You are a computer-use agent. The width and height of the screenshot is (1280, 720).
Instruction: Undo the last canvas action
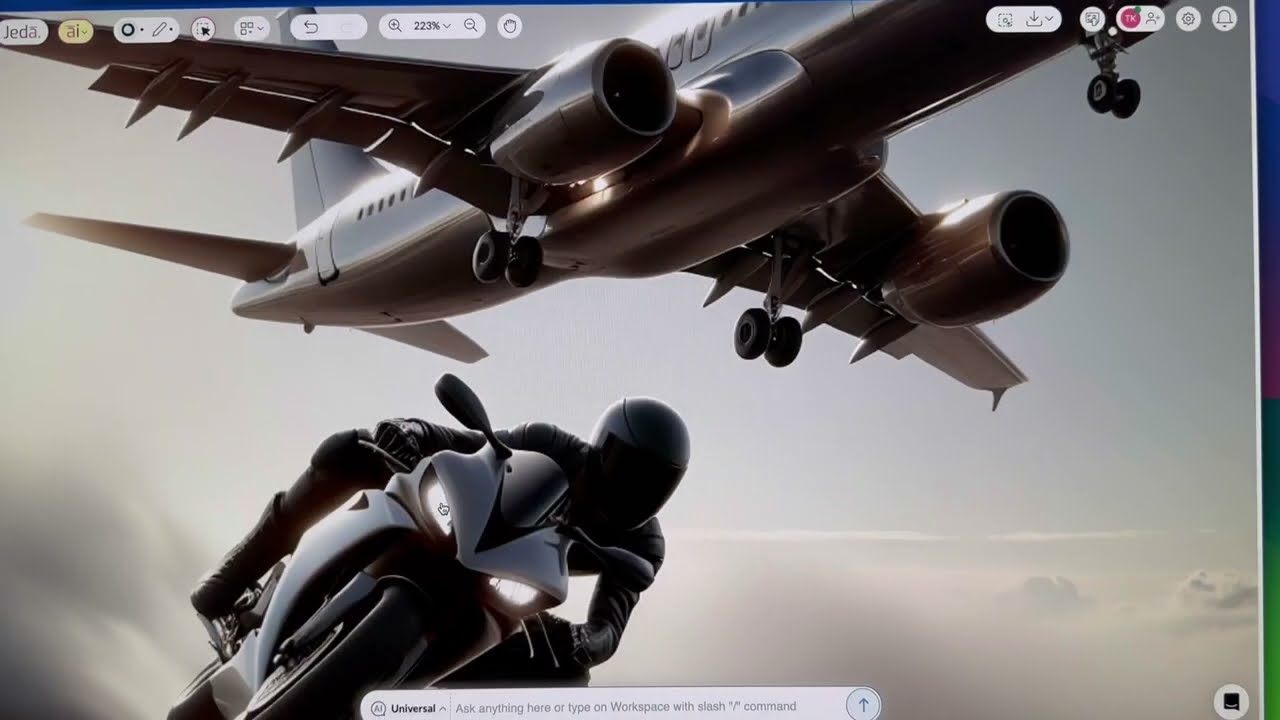click(x=310, y=28)
